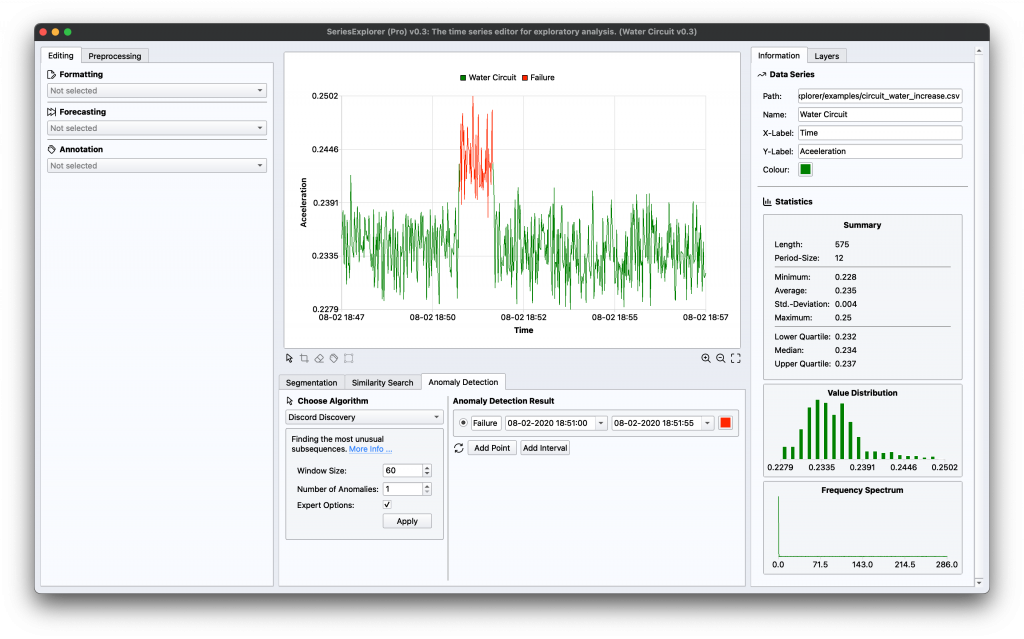Select the cursor/pointer tool below the chart

[x=289, y=358]
